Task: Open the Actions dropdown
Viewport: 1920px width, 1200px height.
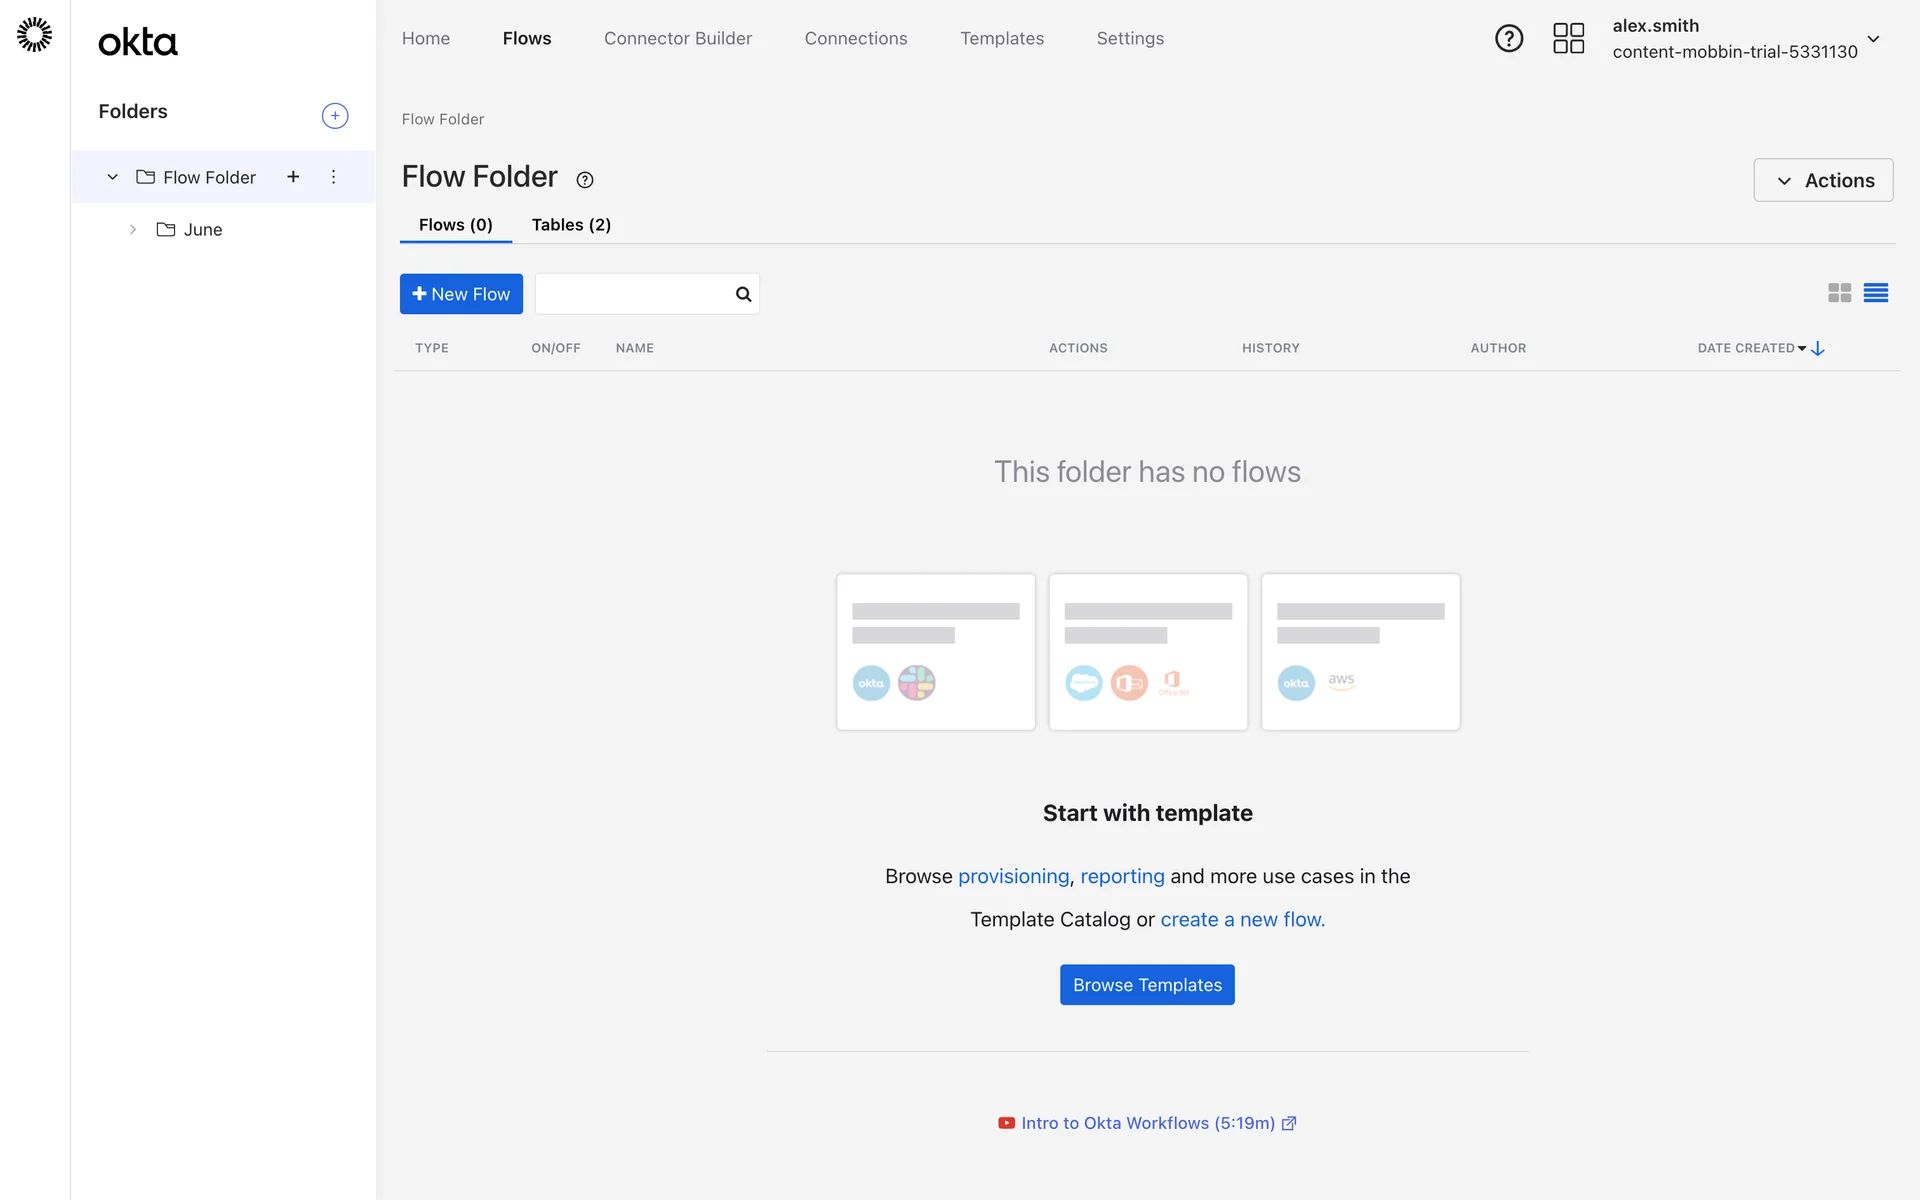Action: click(1822, 180)
